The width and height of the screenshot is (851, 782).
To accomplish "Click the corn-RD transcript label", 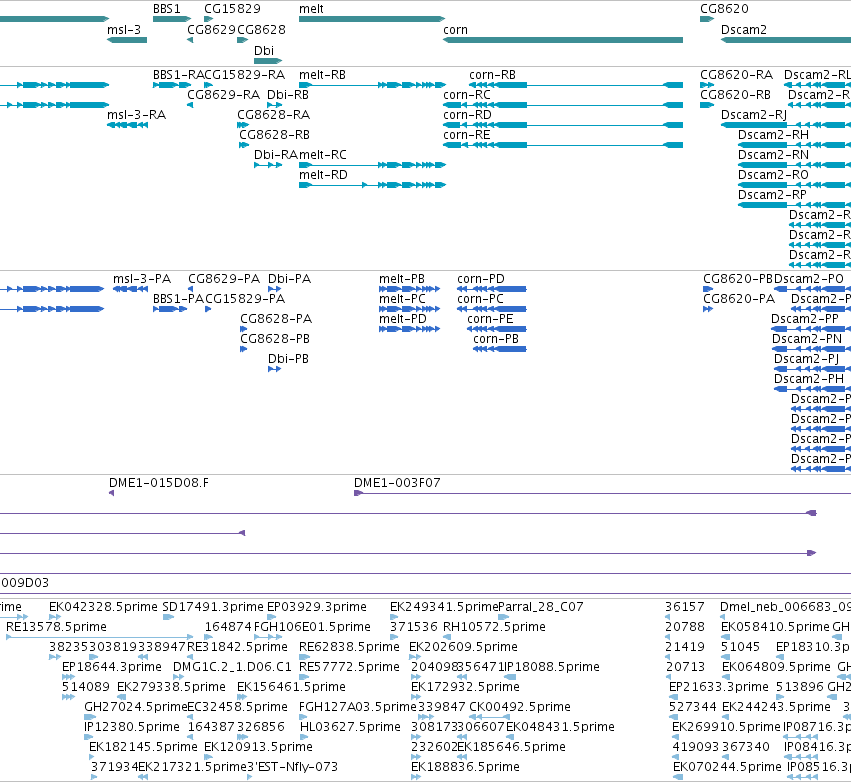I will (x=467, y=115).
